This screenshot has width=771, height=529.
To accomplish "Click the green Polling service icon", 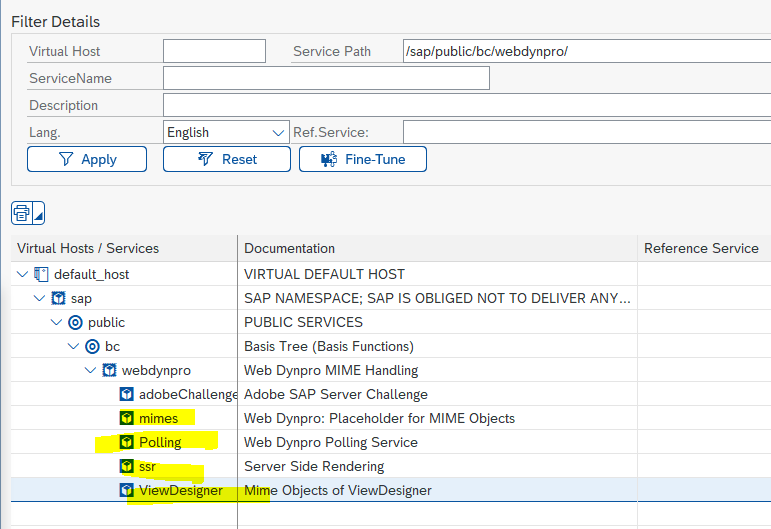I will (x=126, y=442).
